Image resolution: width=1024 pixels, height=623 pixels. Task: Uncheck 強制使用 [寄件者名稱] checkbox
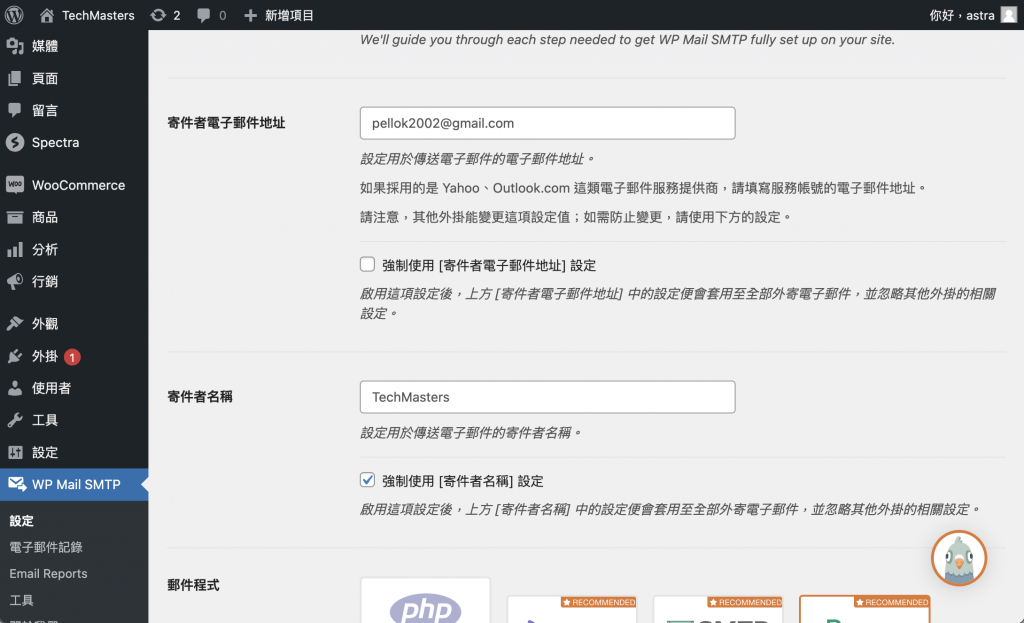tap(368, 480)
